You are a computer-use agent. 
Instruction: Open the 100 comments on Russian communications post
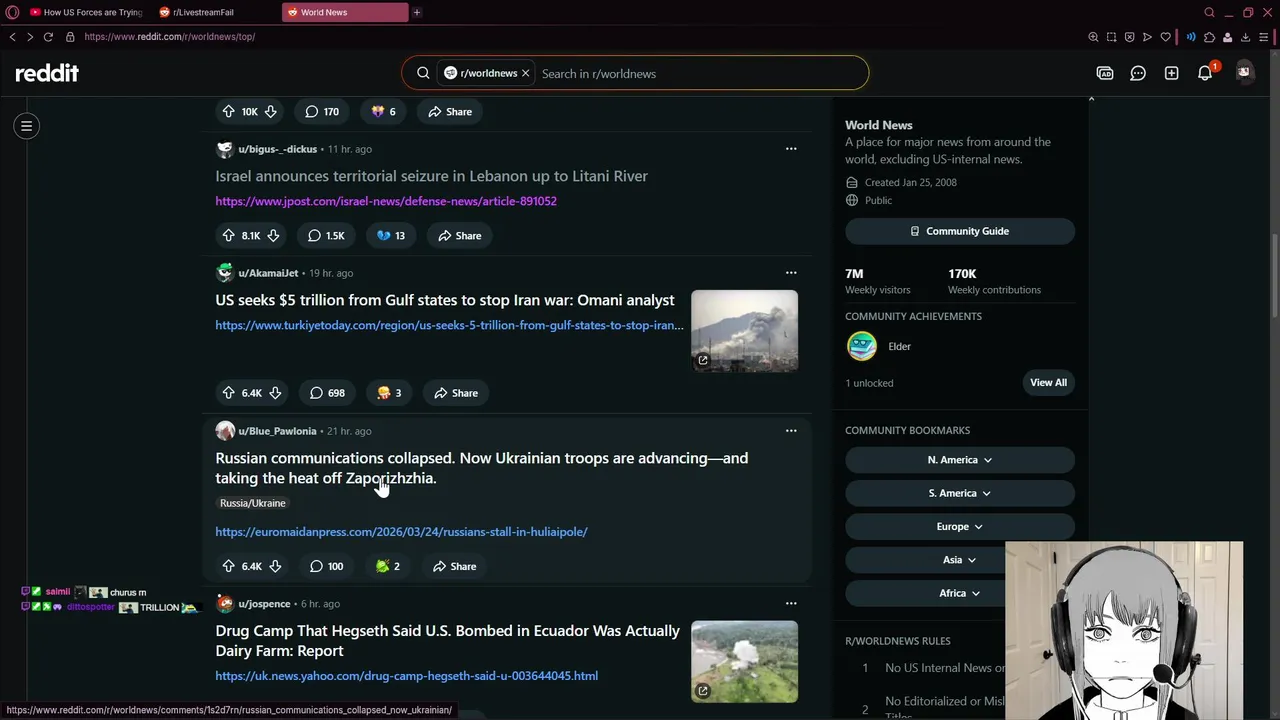click(326, 566)
